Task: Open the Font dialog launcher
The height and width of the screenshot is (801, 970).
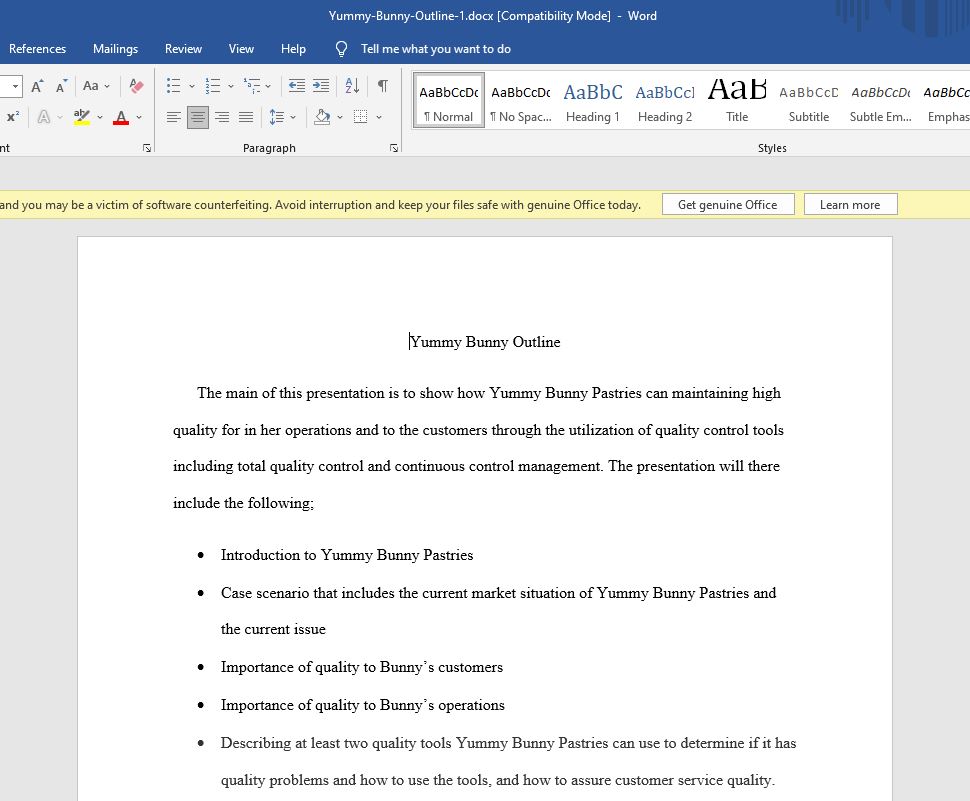Action: coord(147,148)
